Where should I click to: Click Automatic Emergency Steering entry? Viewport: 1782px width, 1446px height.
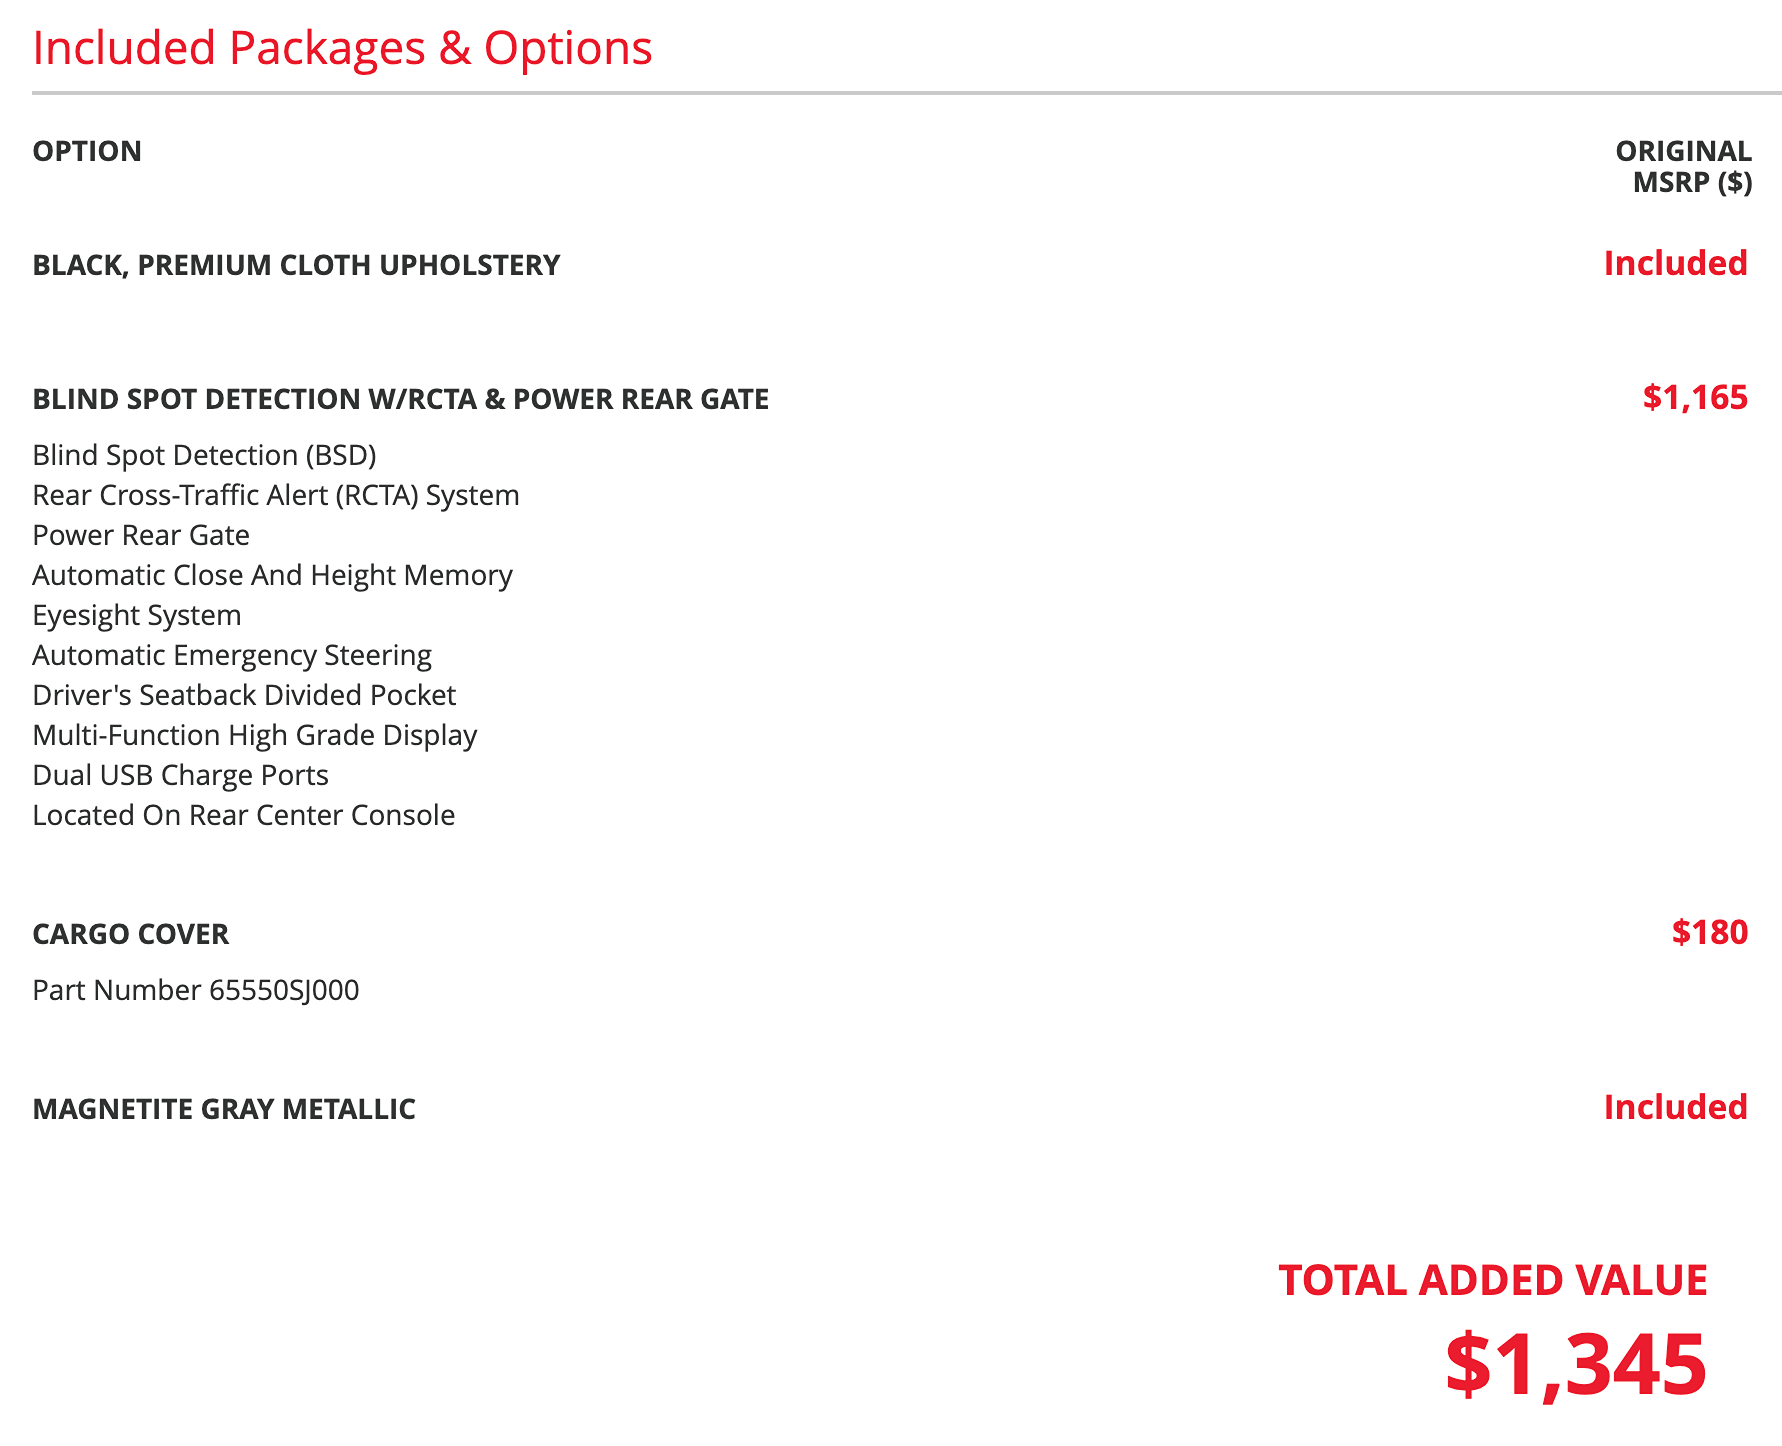click(232, 655)
